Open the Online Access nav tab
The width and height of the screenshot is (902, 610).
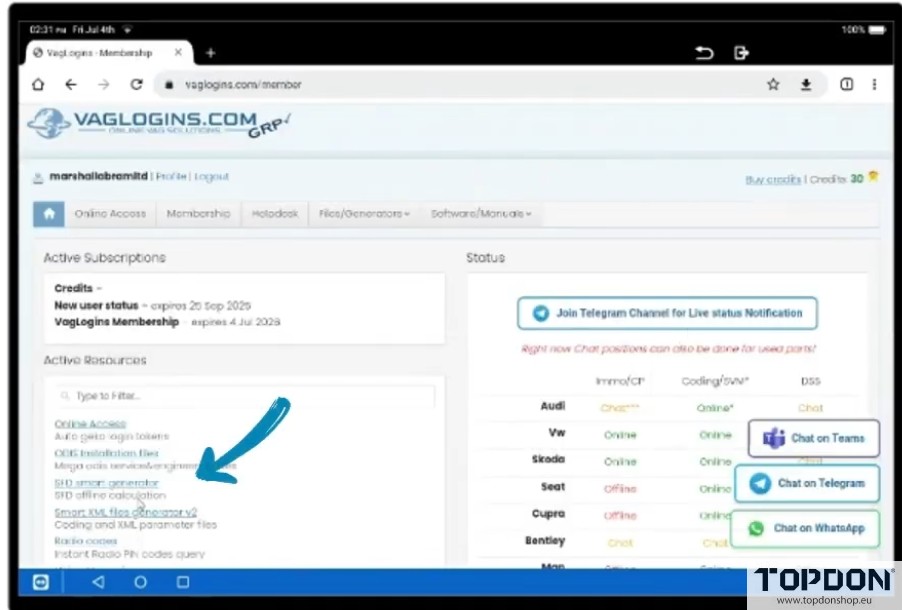pos(110,214)
